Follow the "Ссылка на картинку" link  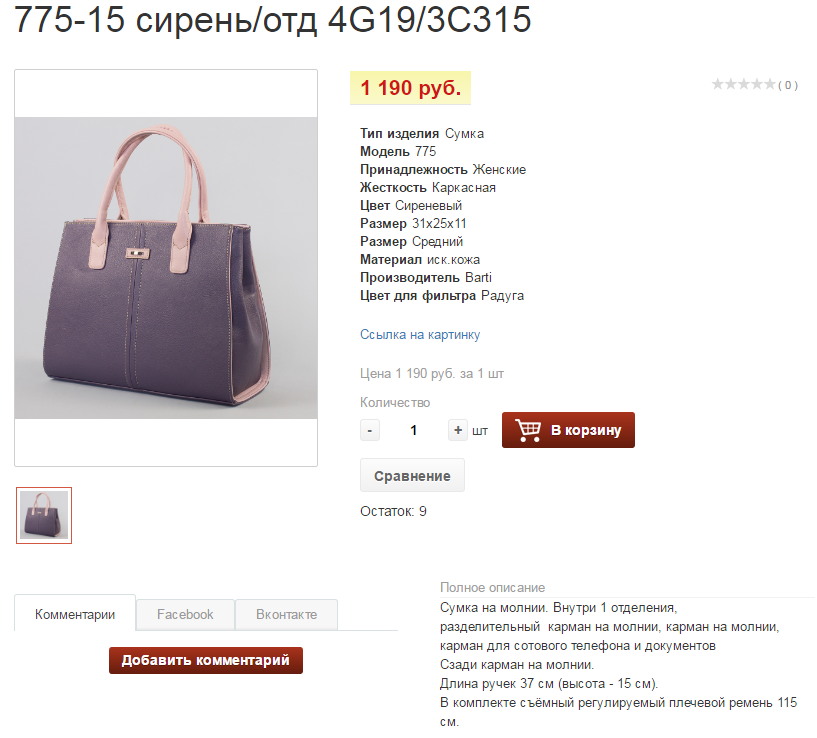click(x=420, y=335)
